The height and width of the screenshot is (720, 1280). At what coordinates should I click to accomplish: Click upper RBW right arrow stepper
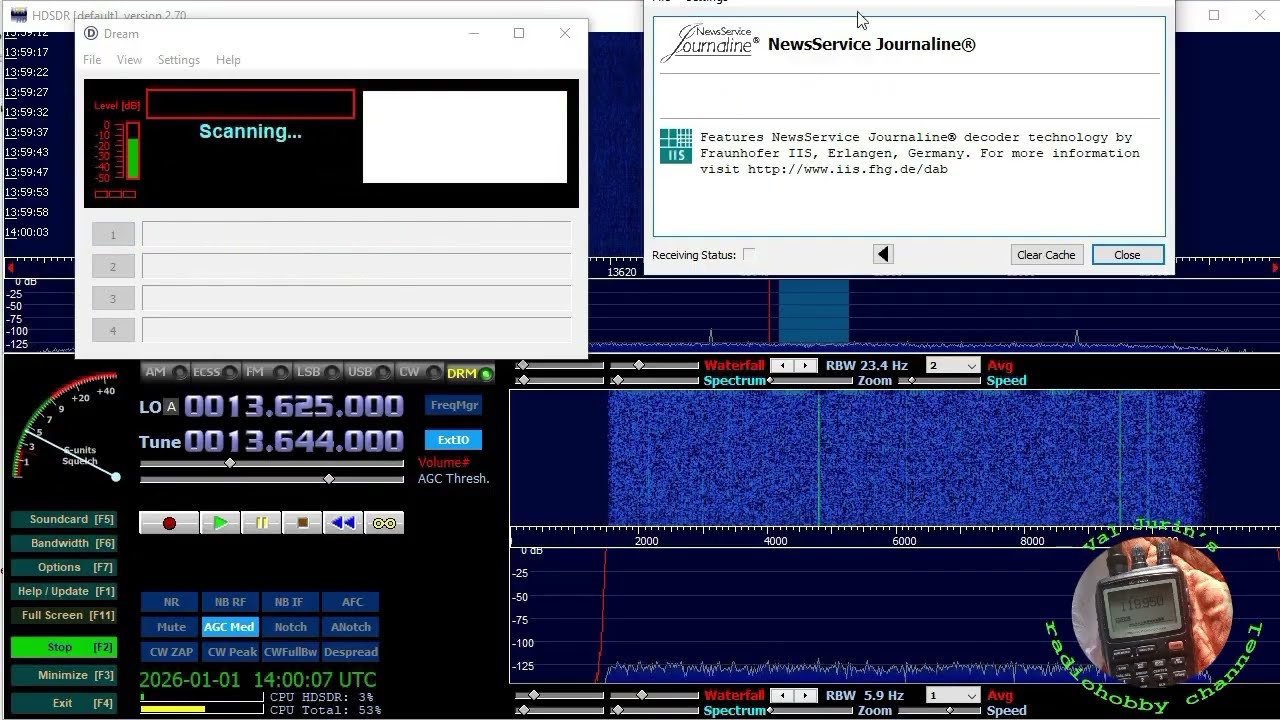[x=806, y=366]
